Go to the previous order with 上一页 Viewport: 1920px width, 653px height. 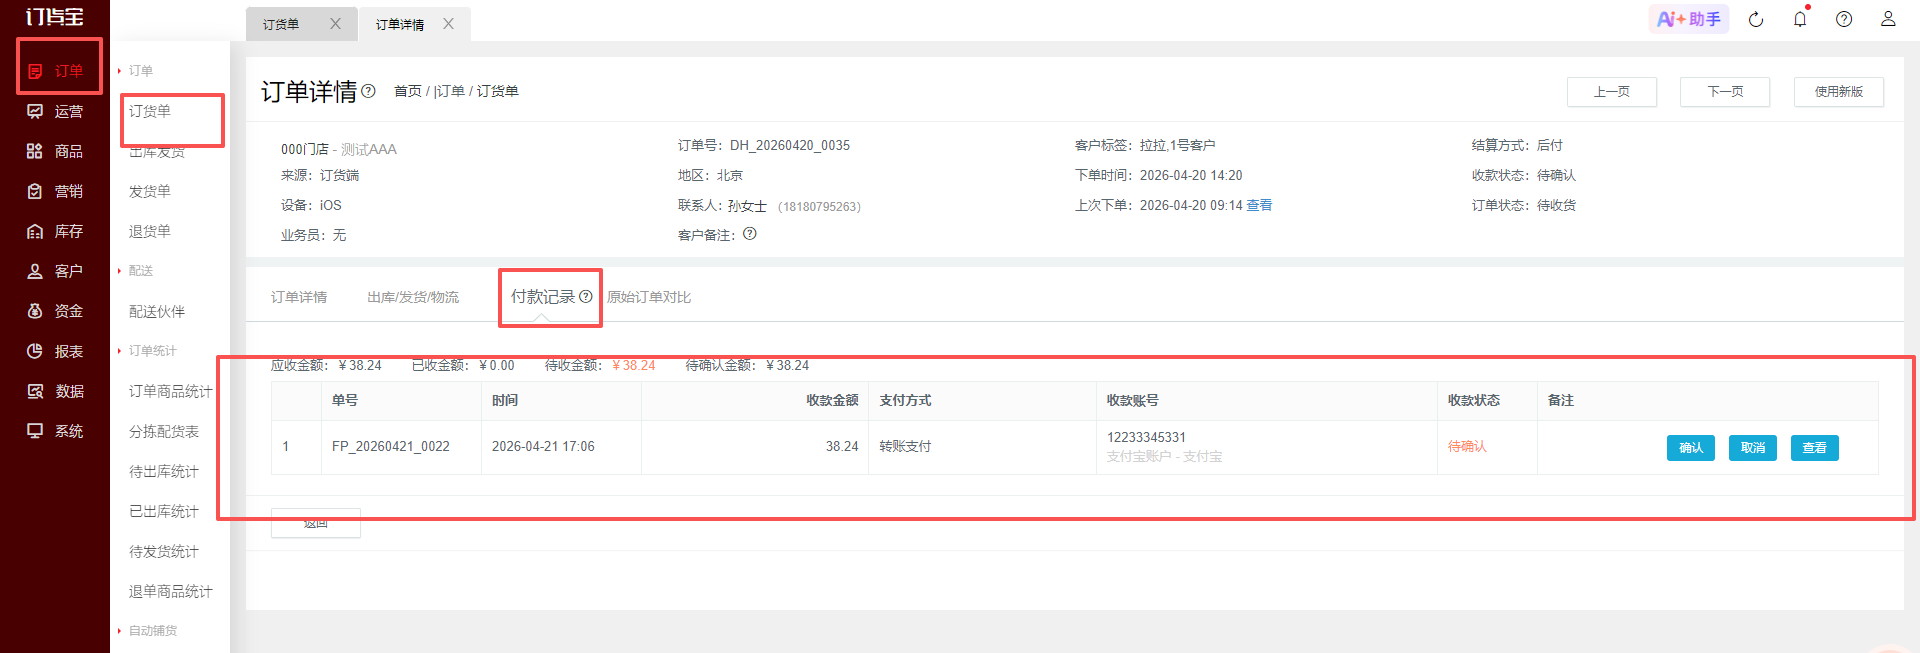tap(1612, 92)
